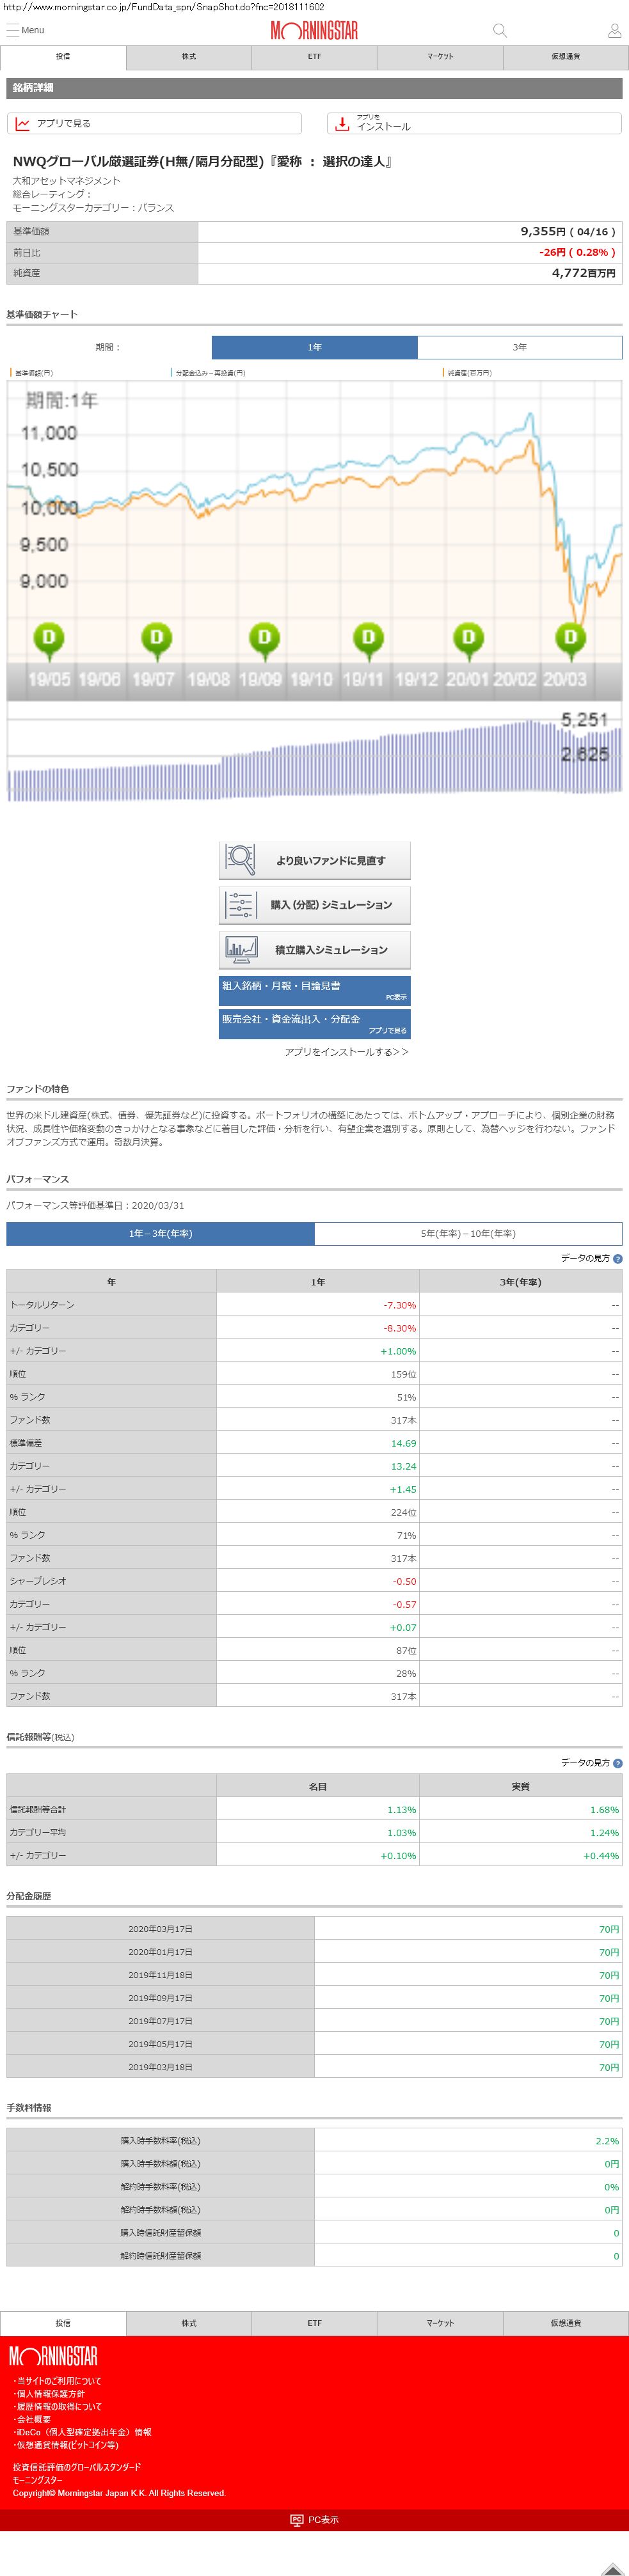Screen dimensions: 629x2576
Task: Select the 1年 chart period toggle
Action: 314,347
